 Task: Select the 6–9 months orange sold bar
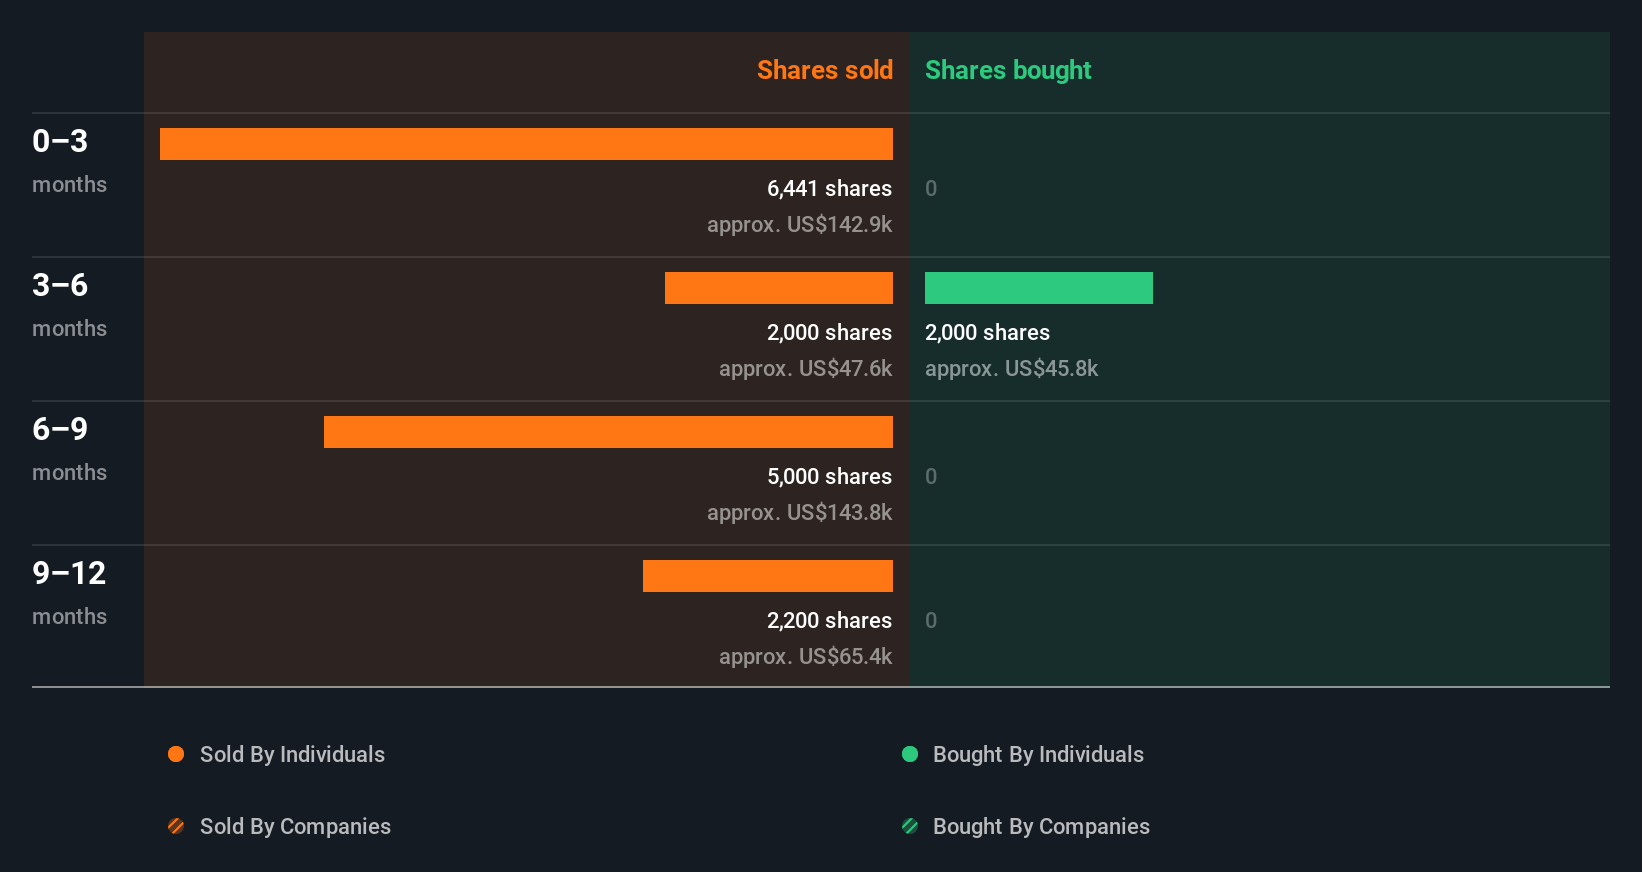[x=608, y=432]
